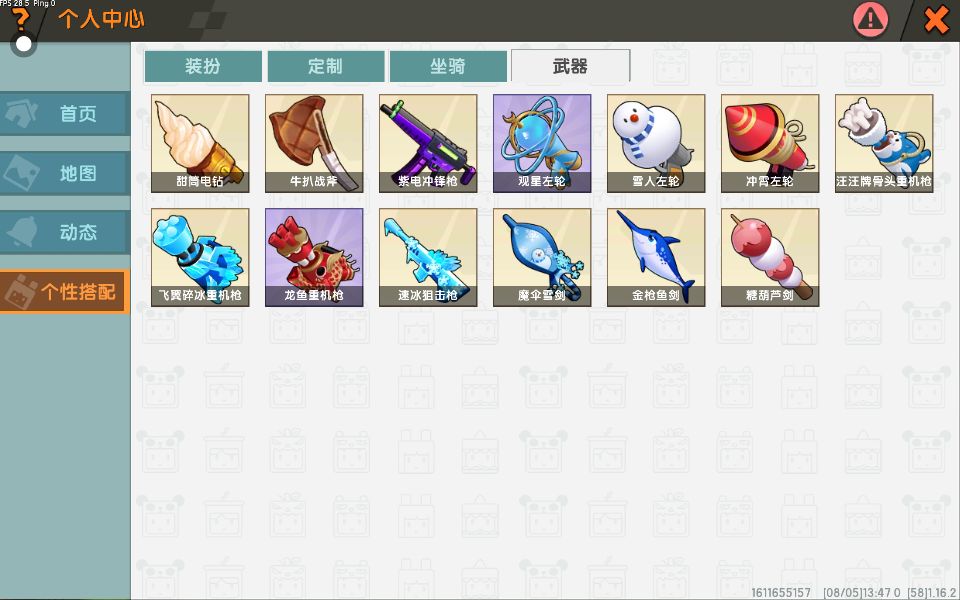Open the 动态 sidebar section
The width and height of the screenshot is (960, 600).
point(65,232)
